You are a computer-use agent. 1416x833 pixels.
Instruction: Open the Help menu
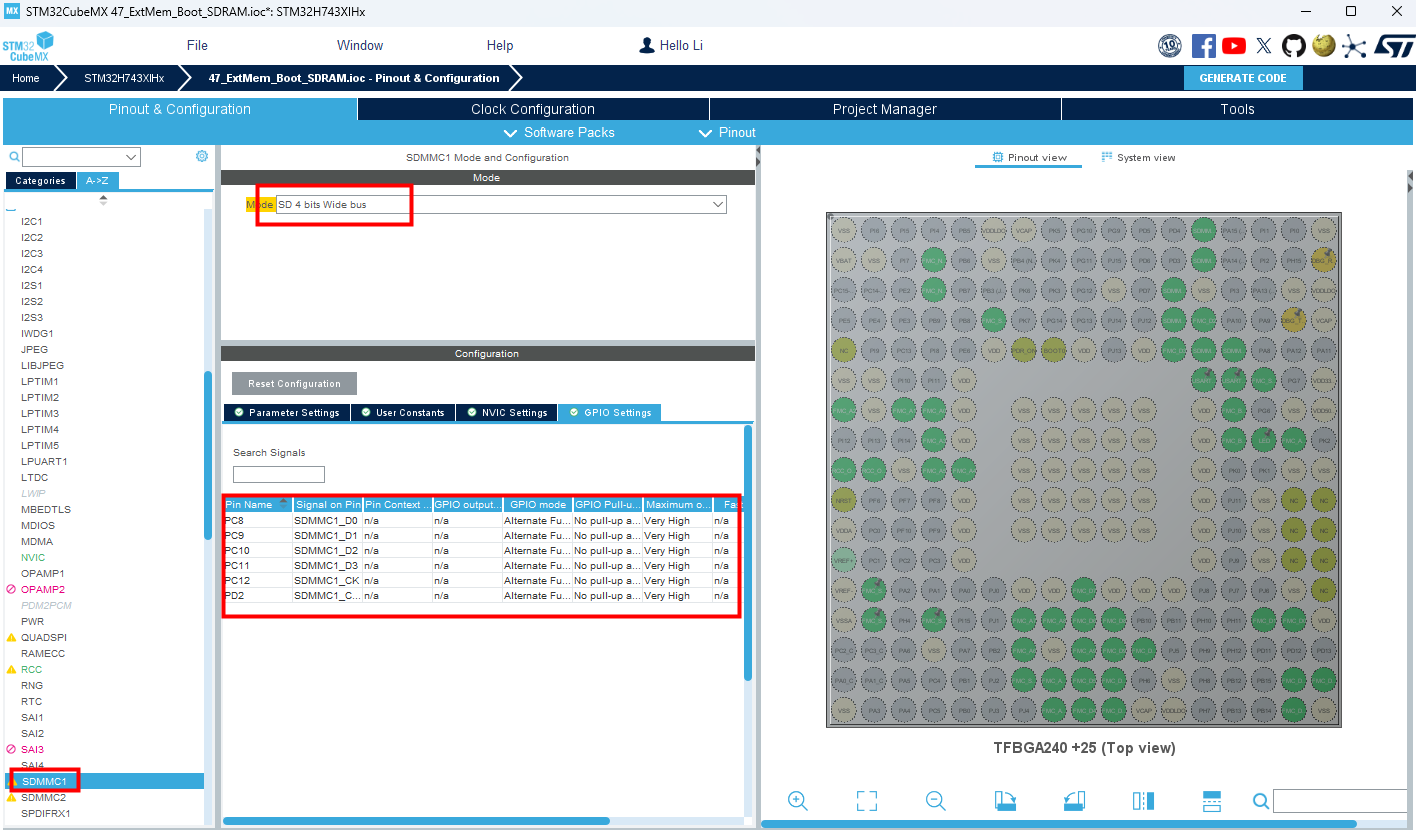coord(500,45)
